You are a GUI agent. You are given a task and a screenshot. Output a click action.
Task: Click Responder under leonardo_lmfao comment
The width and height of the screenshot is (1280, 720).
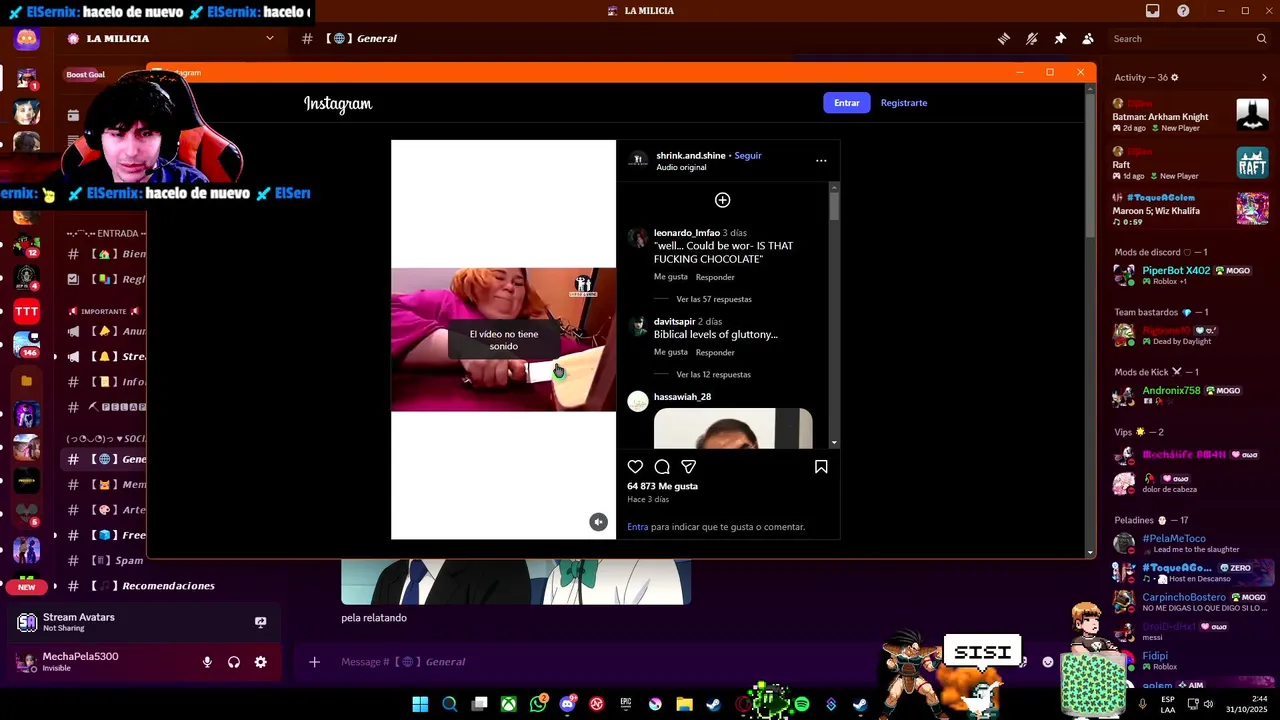pyautogui.click(x=715, y=277)
